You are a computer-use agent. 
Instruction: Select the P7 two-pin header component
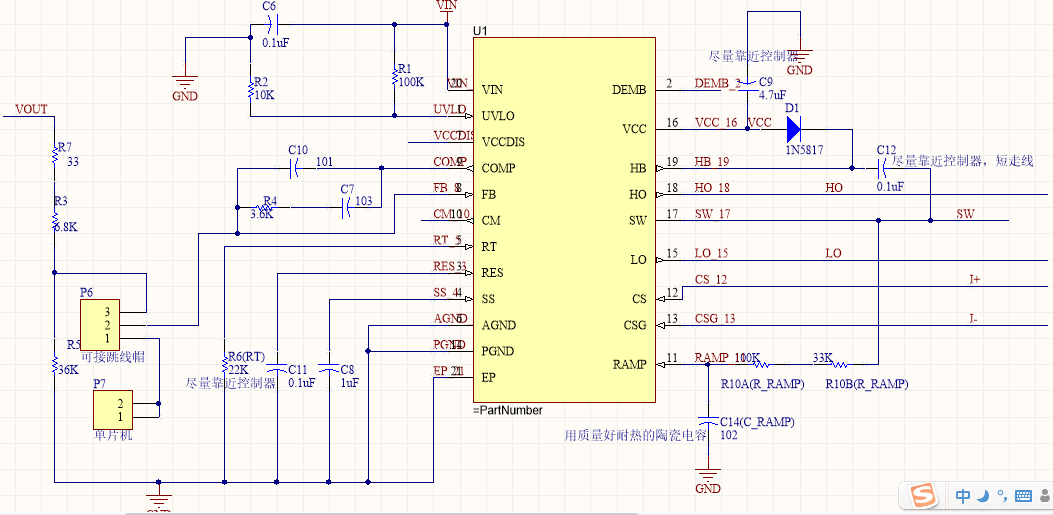coord(113,410)
